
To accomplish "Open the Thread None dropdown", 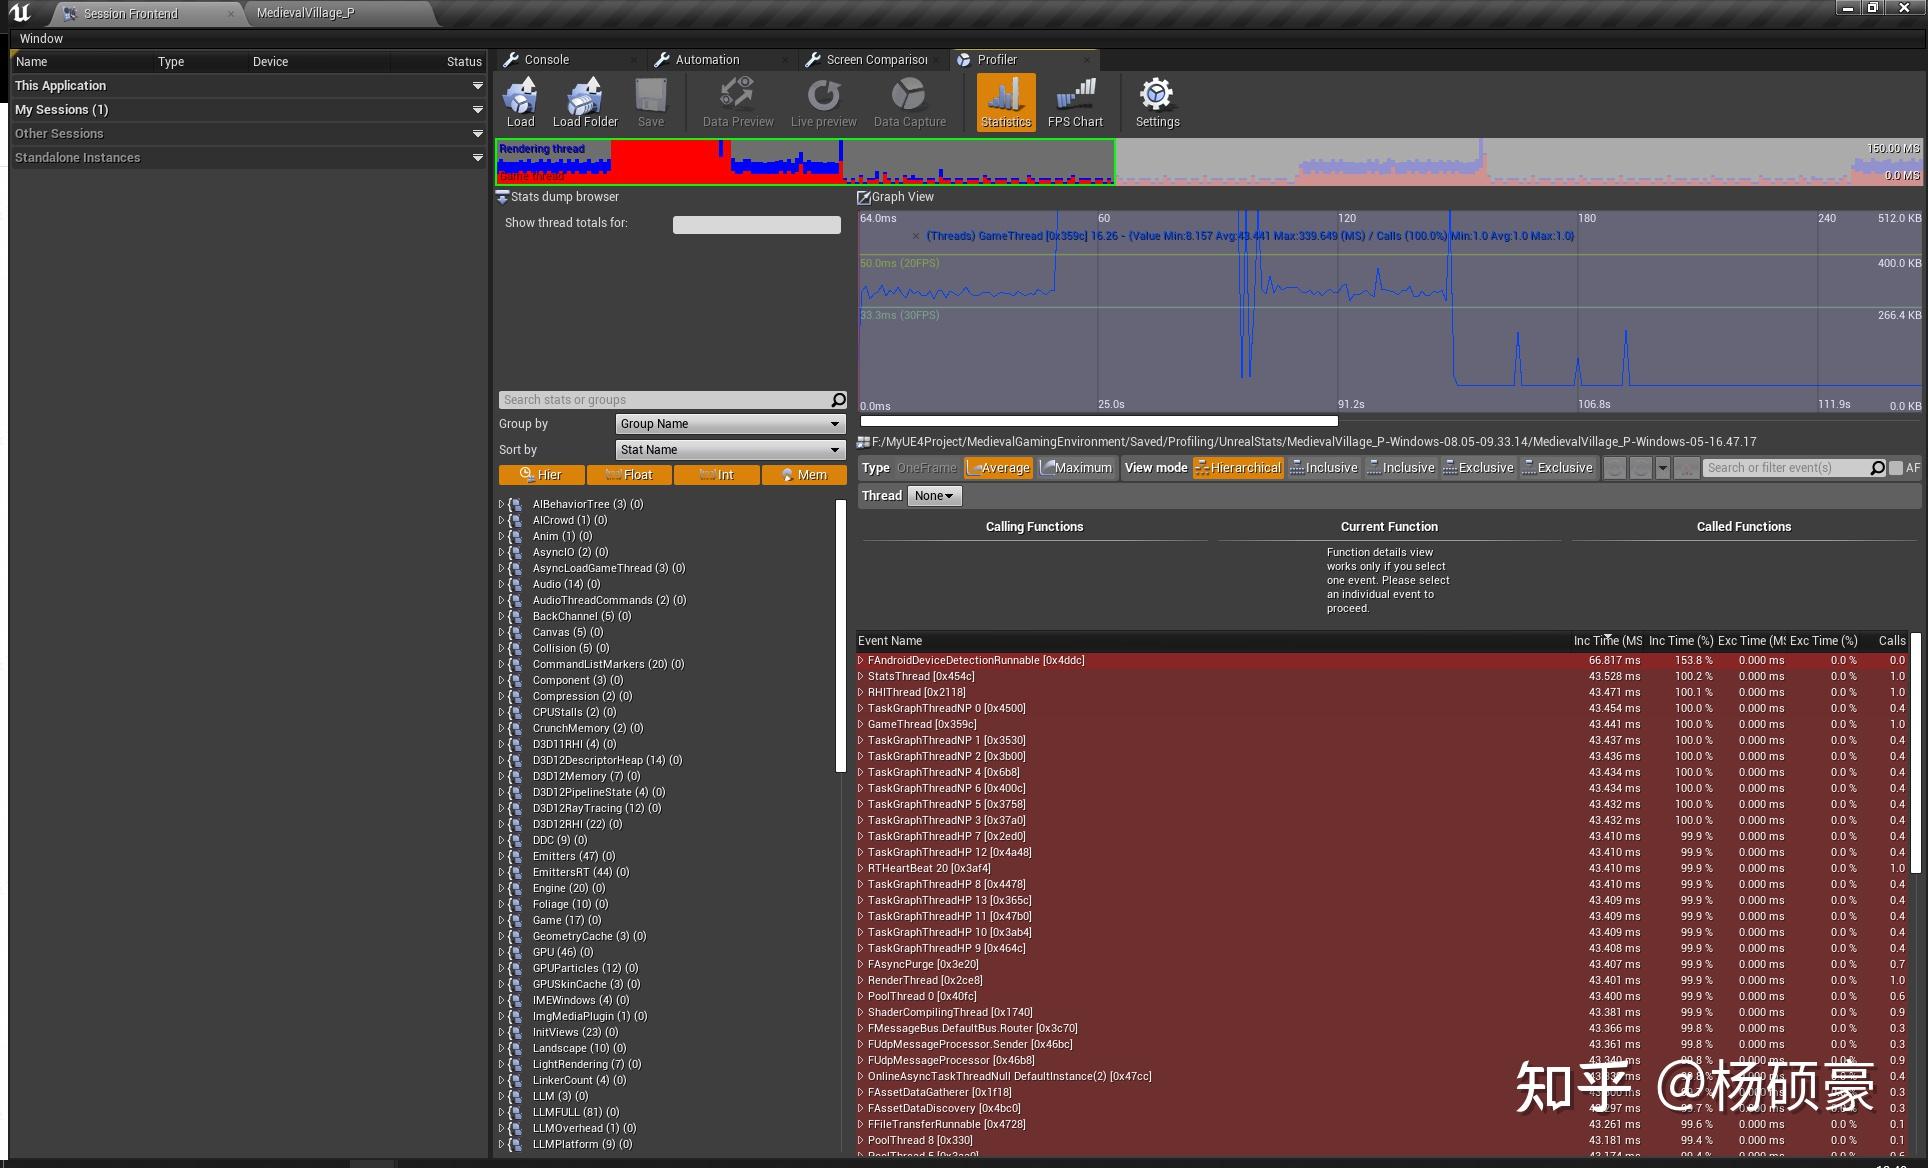I will 934,496.
